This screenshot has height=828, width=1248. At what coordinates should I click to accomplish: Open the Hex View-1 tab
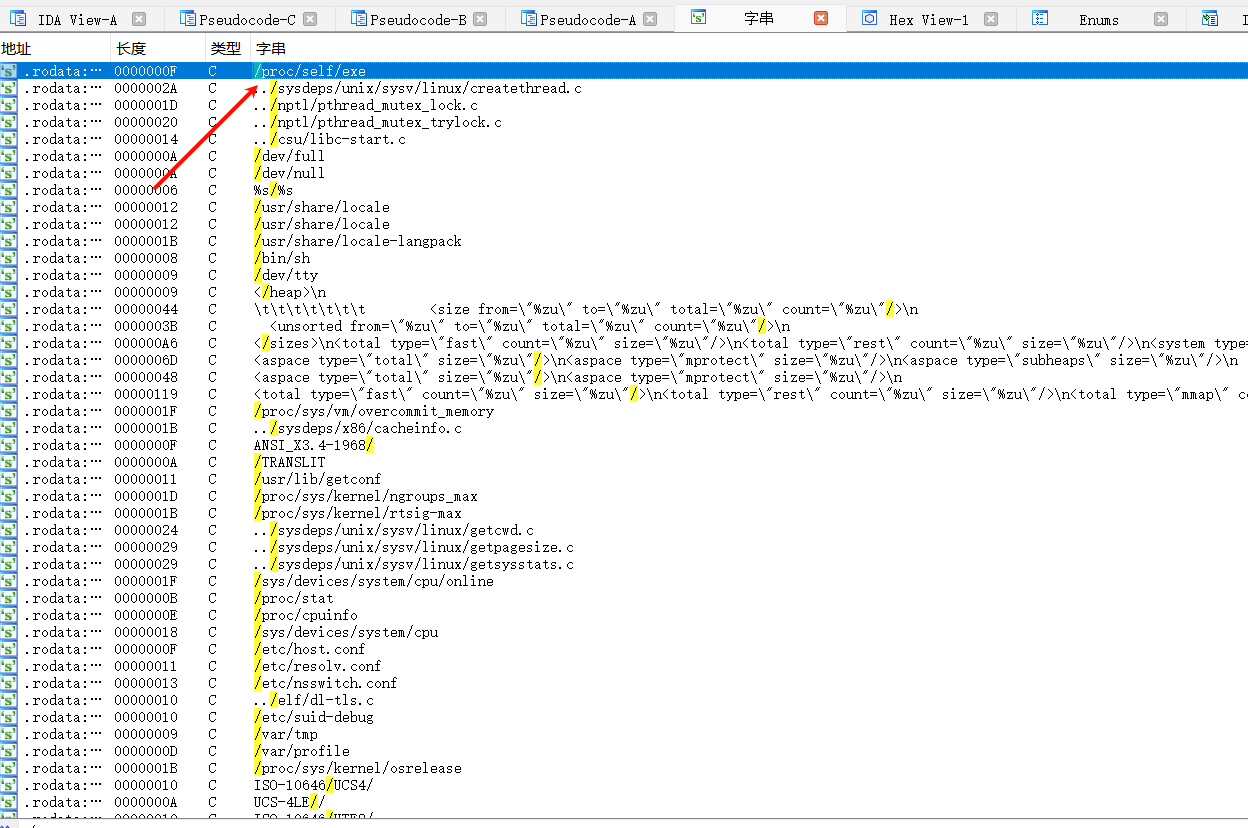click(928, 19)
